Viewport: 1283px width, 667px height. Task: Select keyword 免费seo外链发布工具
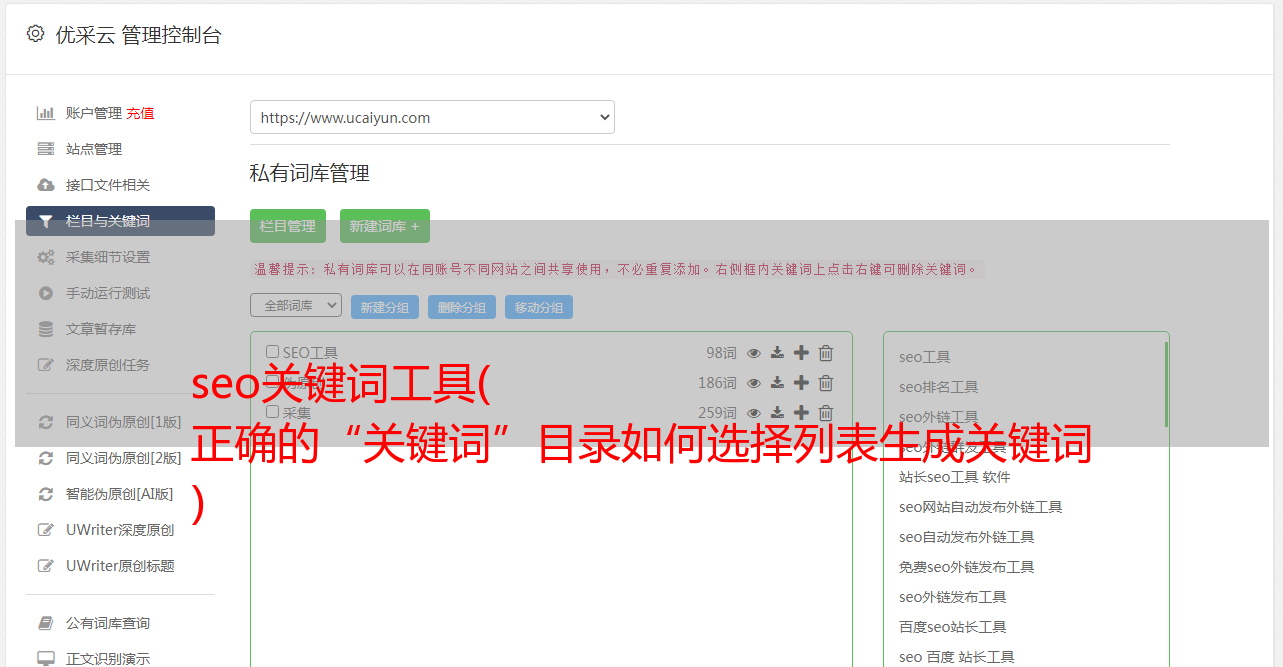966,567
